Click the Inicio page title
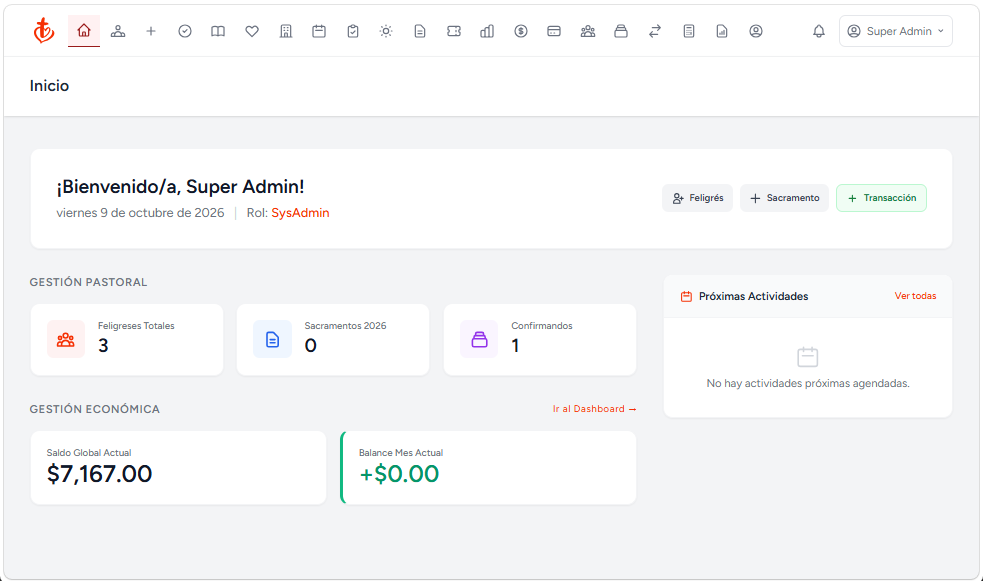The image size is (983, 581). 50,86
